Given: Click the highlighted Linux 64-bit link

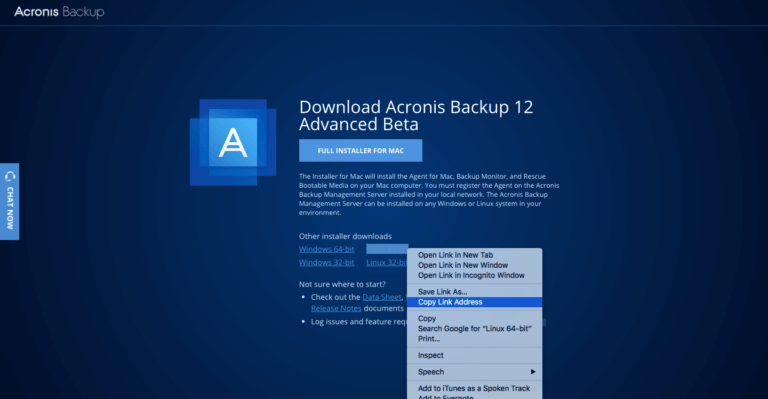Looking at the screenshot, I should click(x=387, y=249).
